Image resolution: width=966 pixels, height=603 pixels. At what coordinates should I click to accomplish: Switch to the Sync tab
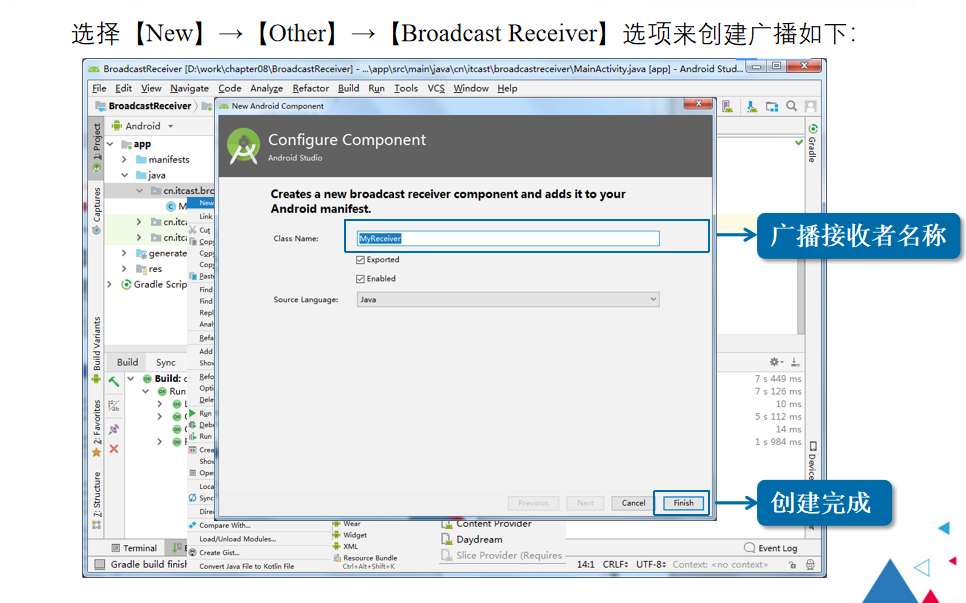[x=166, y=362]
